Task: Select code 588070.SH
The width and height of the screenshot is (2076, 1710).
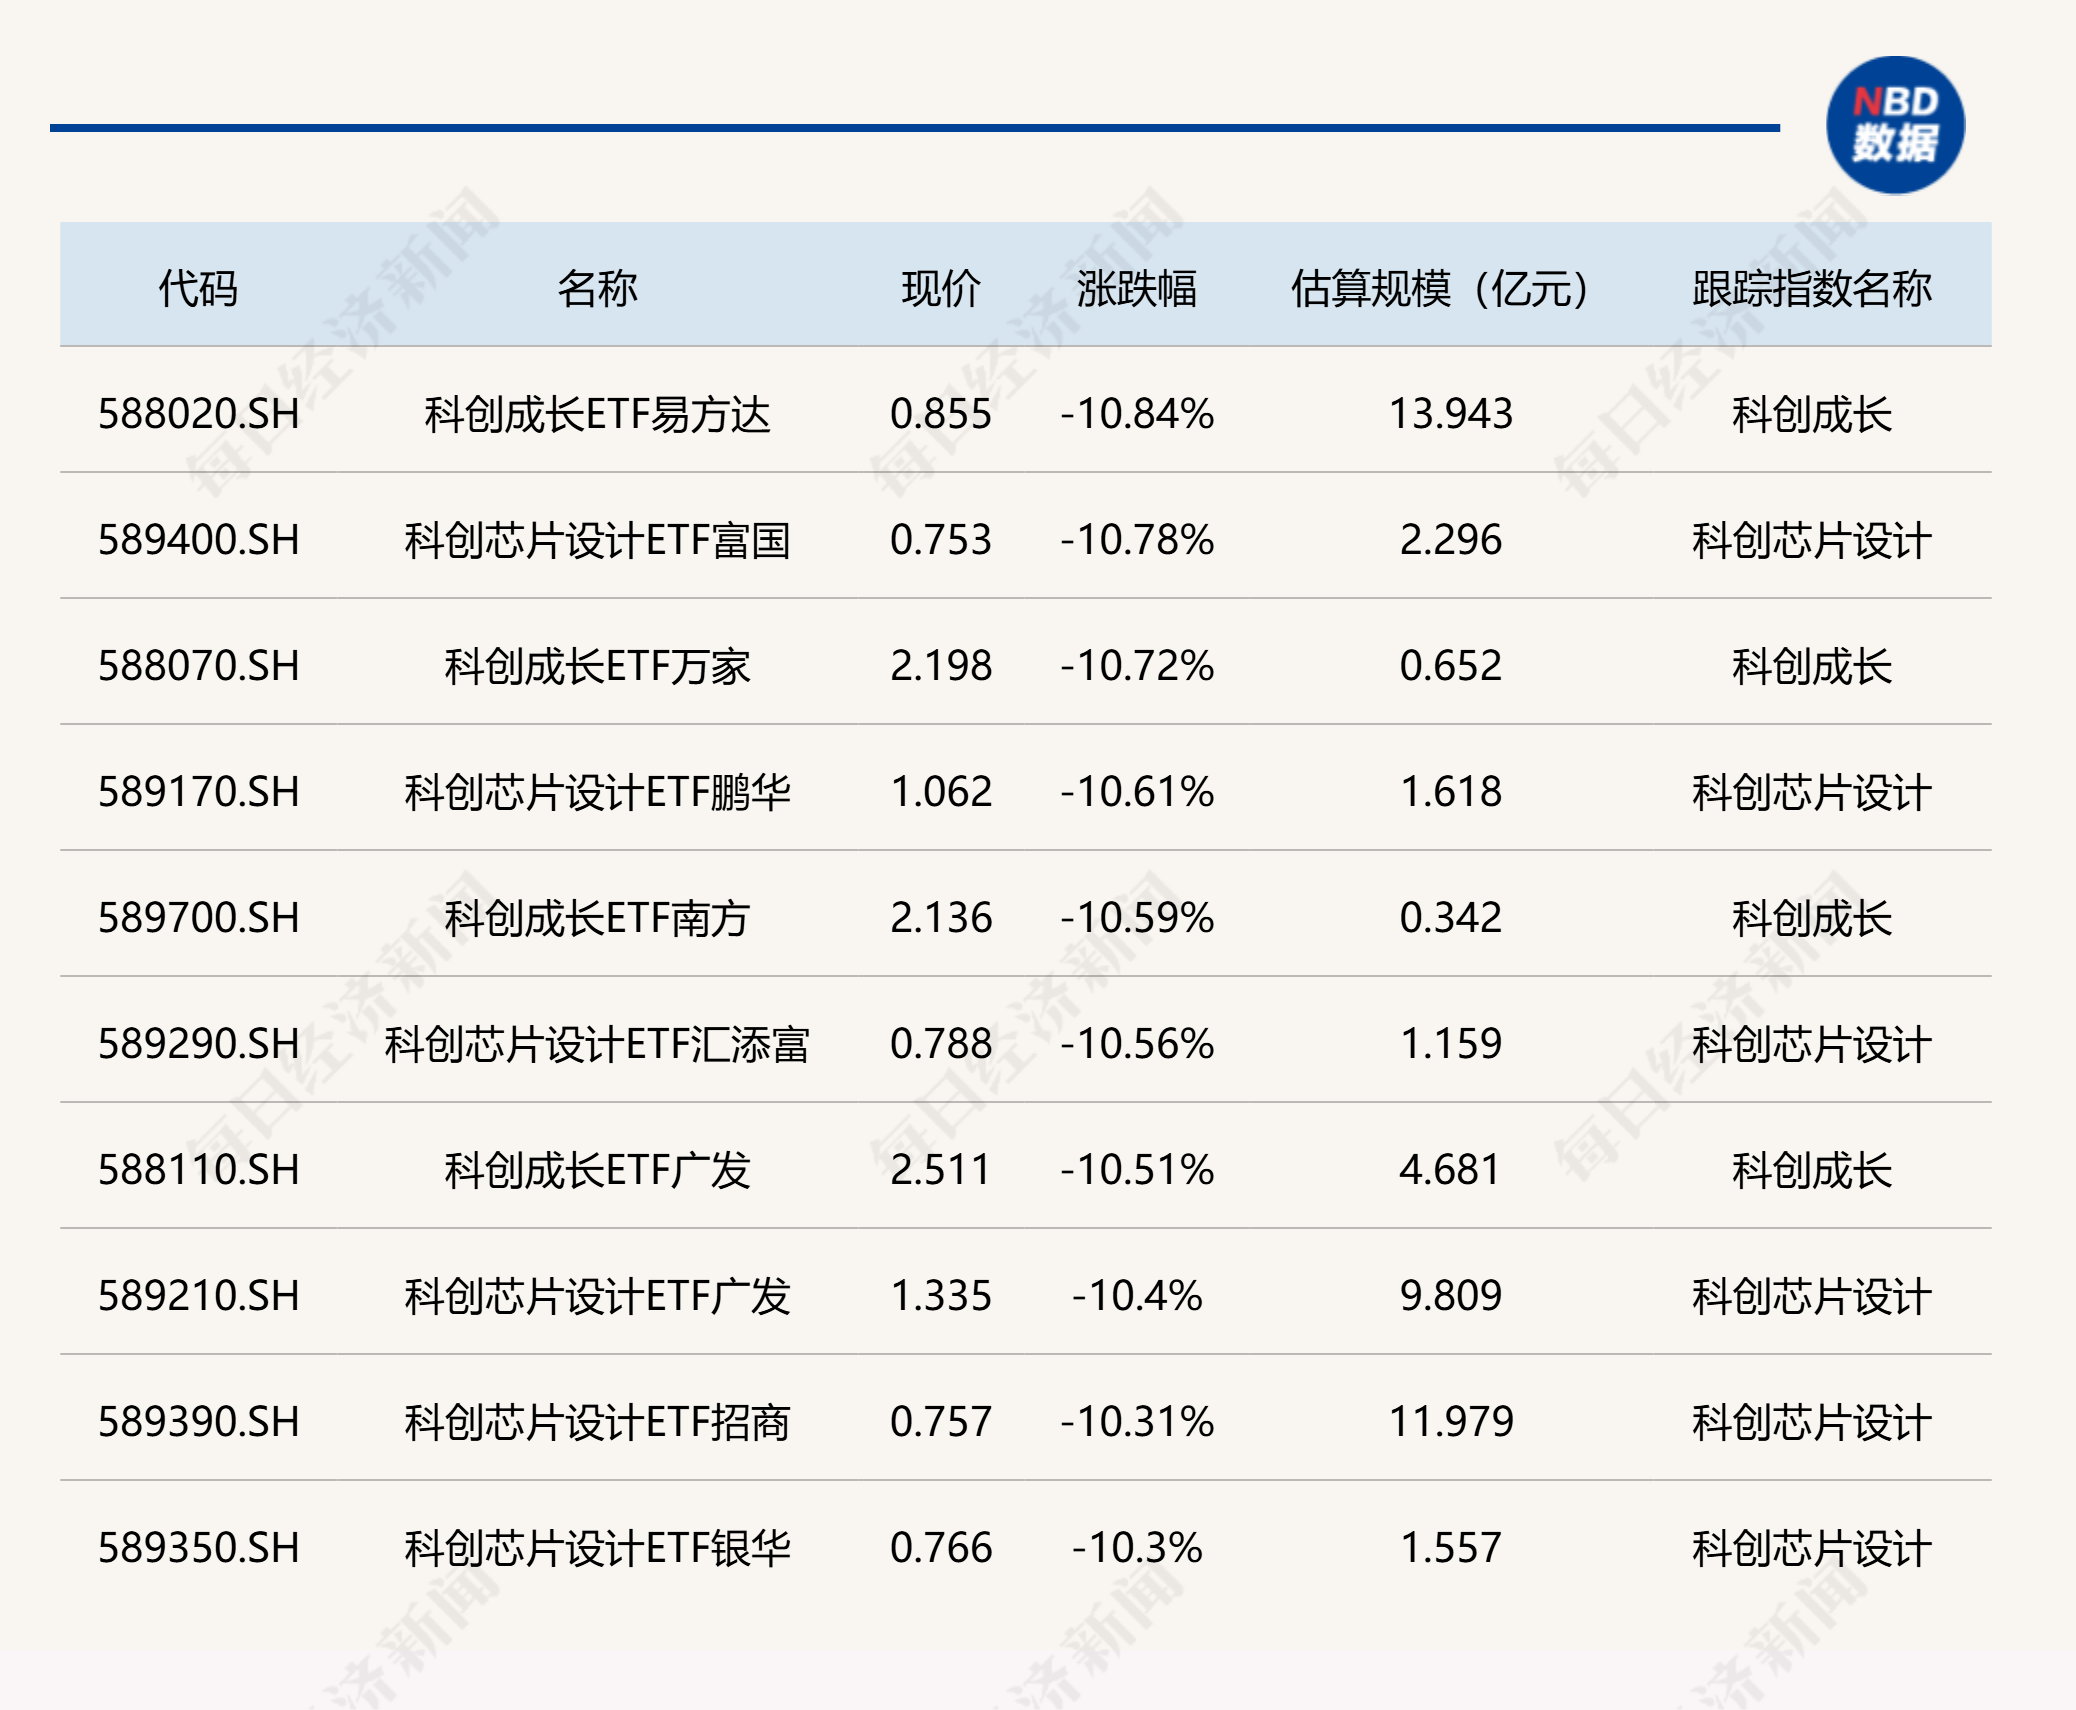Action: click(198, 666)
